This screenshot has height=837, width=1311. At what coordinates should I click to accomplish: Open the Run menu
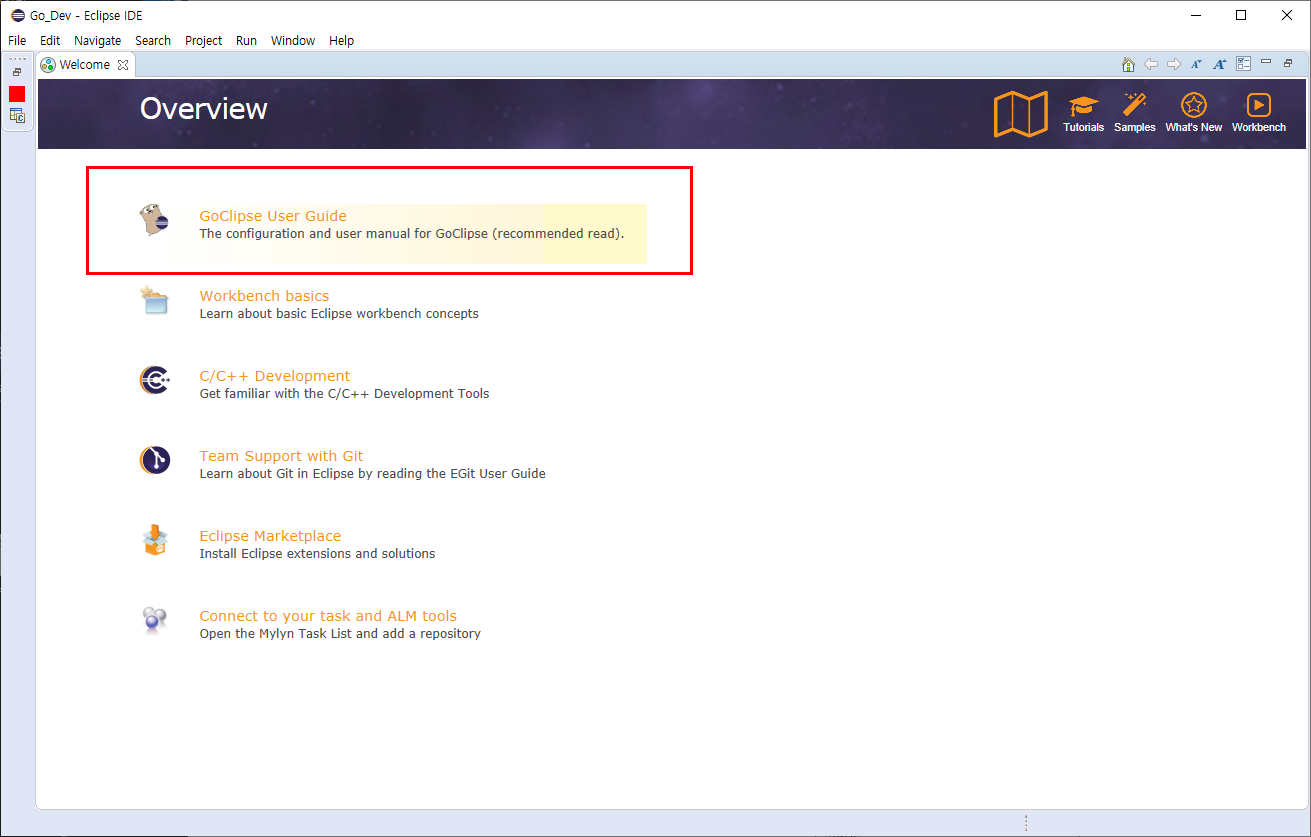246,41
